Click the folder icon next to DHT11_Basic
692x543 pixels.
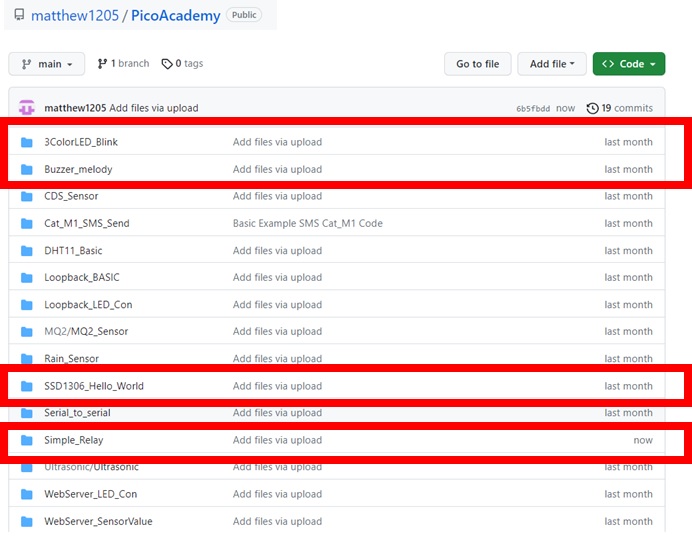pyautogui.click(x=27, y=251)
